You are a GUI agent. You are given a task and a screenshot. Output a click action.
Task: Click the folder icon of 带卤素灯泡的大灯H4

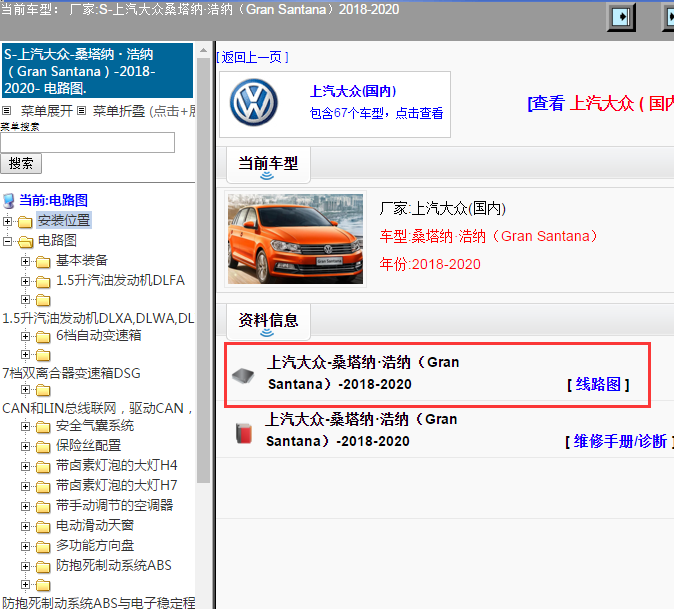click(x=43, y=467)
